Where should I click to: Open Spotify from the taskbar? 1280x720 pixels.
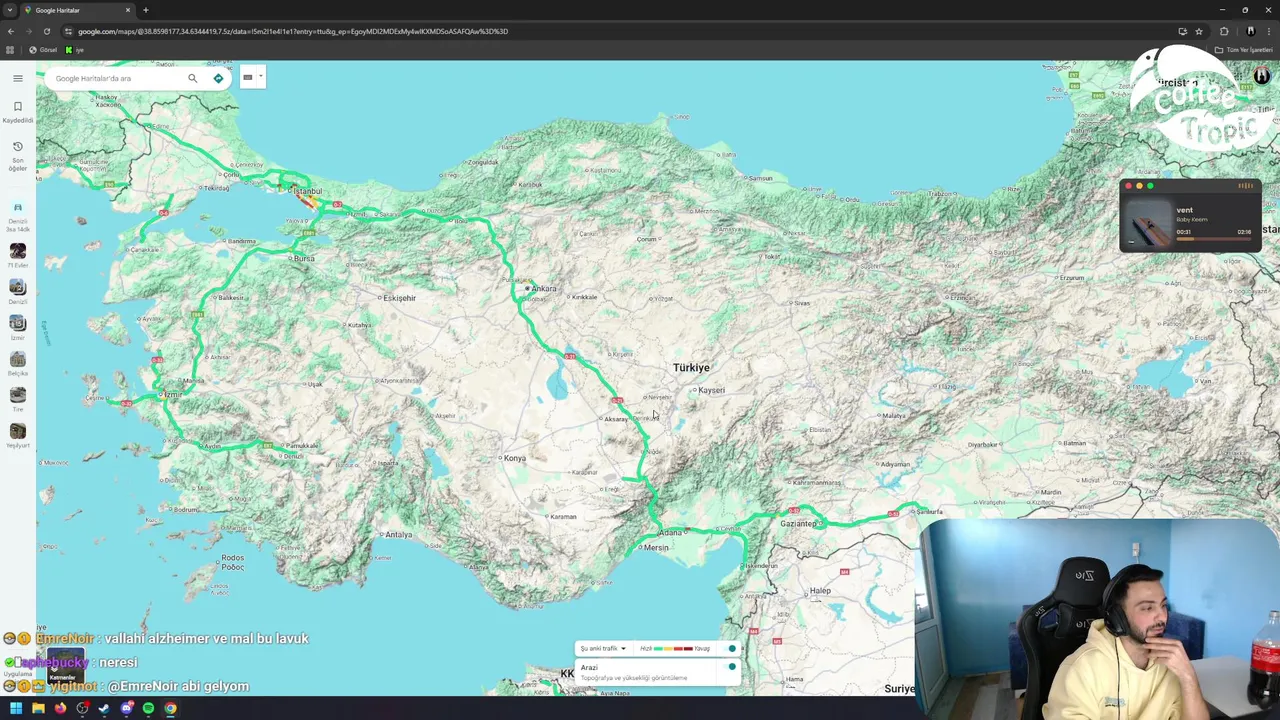pyautogui.click(x=148, y=708)
